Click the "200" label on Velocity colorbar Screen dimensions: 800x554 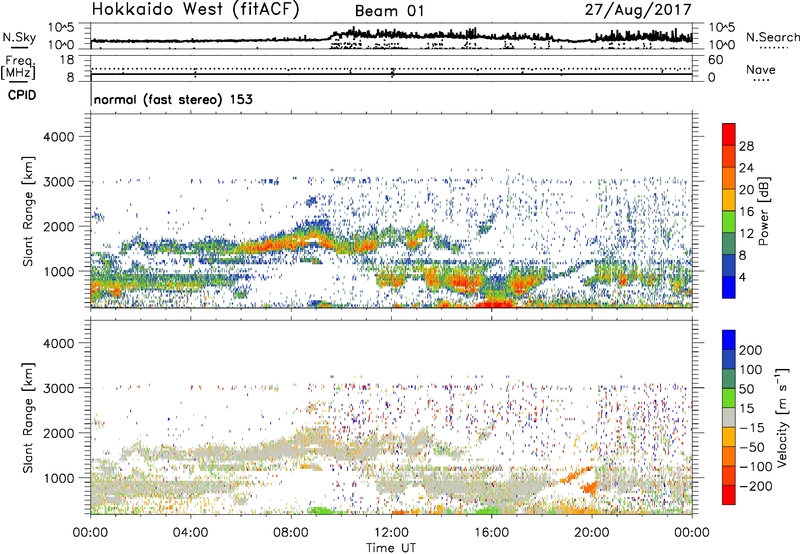(751, 350)
